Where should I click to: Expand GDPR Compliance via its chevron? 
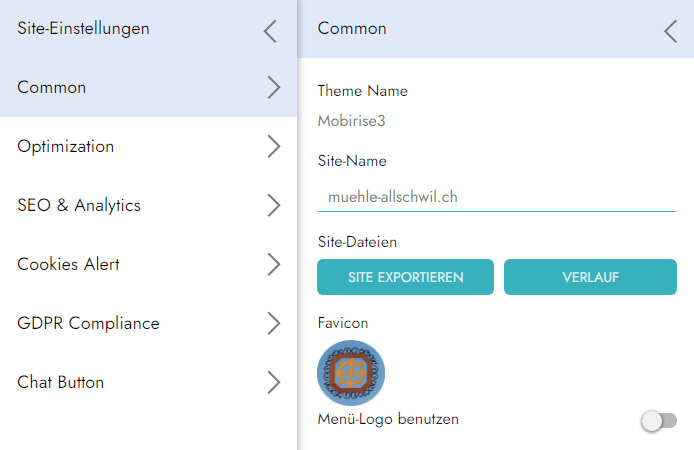[274, 324]
